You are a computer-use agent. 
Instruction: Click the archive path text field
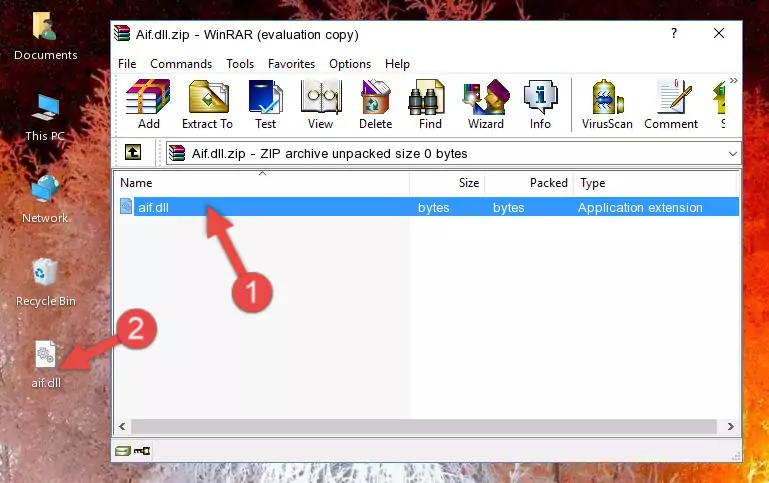click(453, 153)
